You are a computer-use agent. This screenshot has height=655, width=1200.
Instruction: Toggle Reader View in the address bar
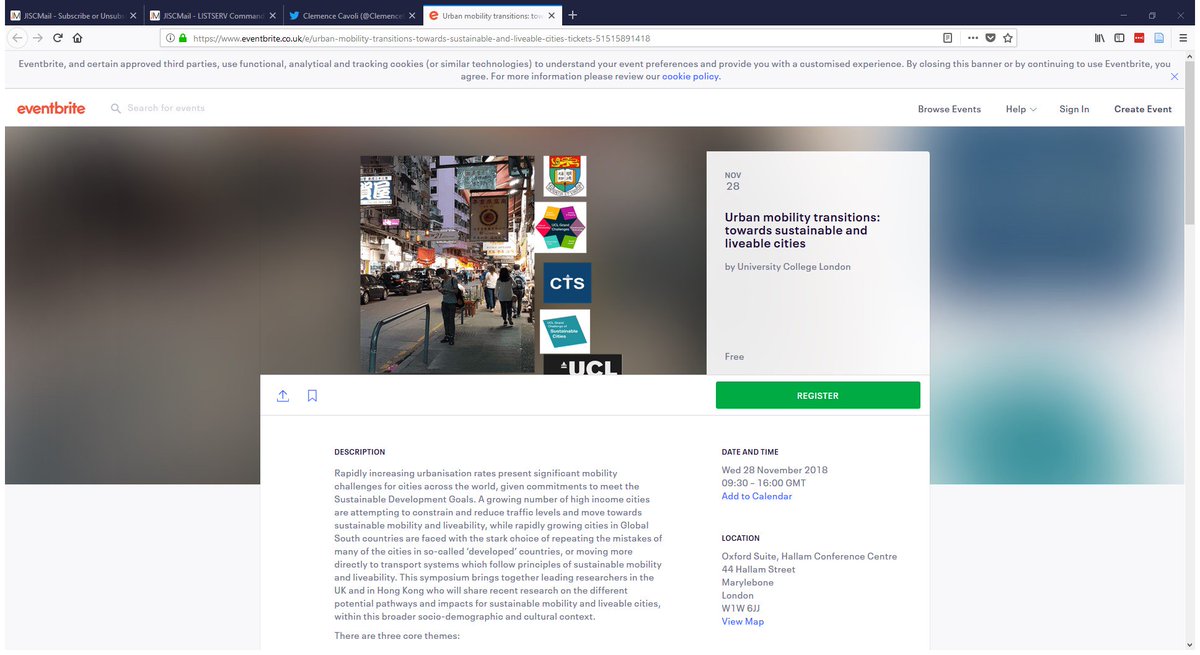click(947, 38)
